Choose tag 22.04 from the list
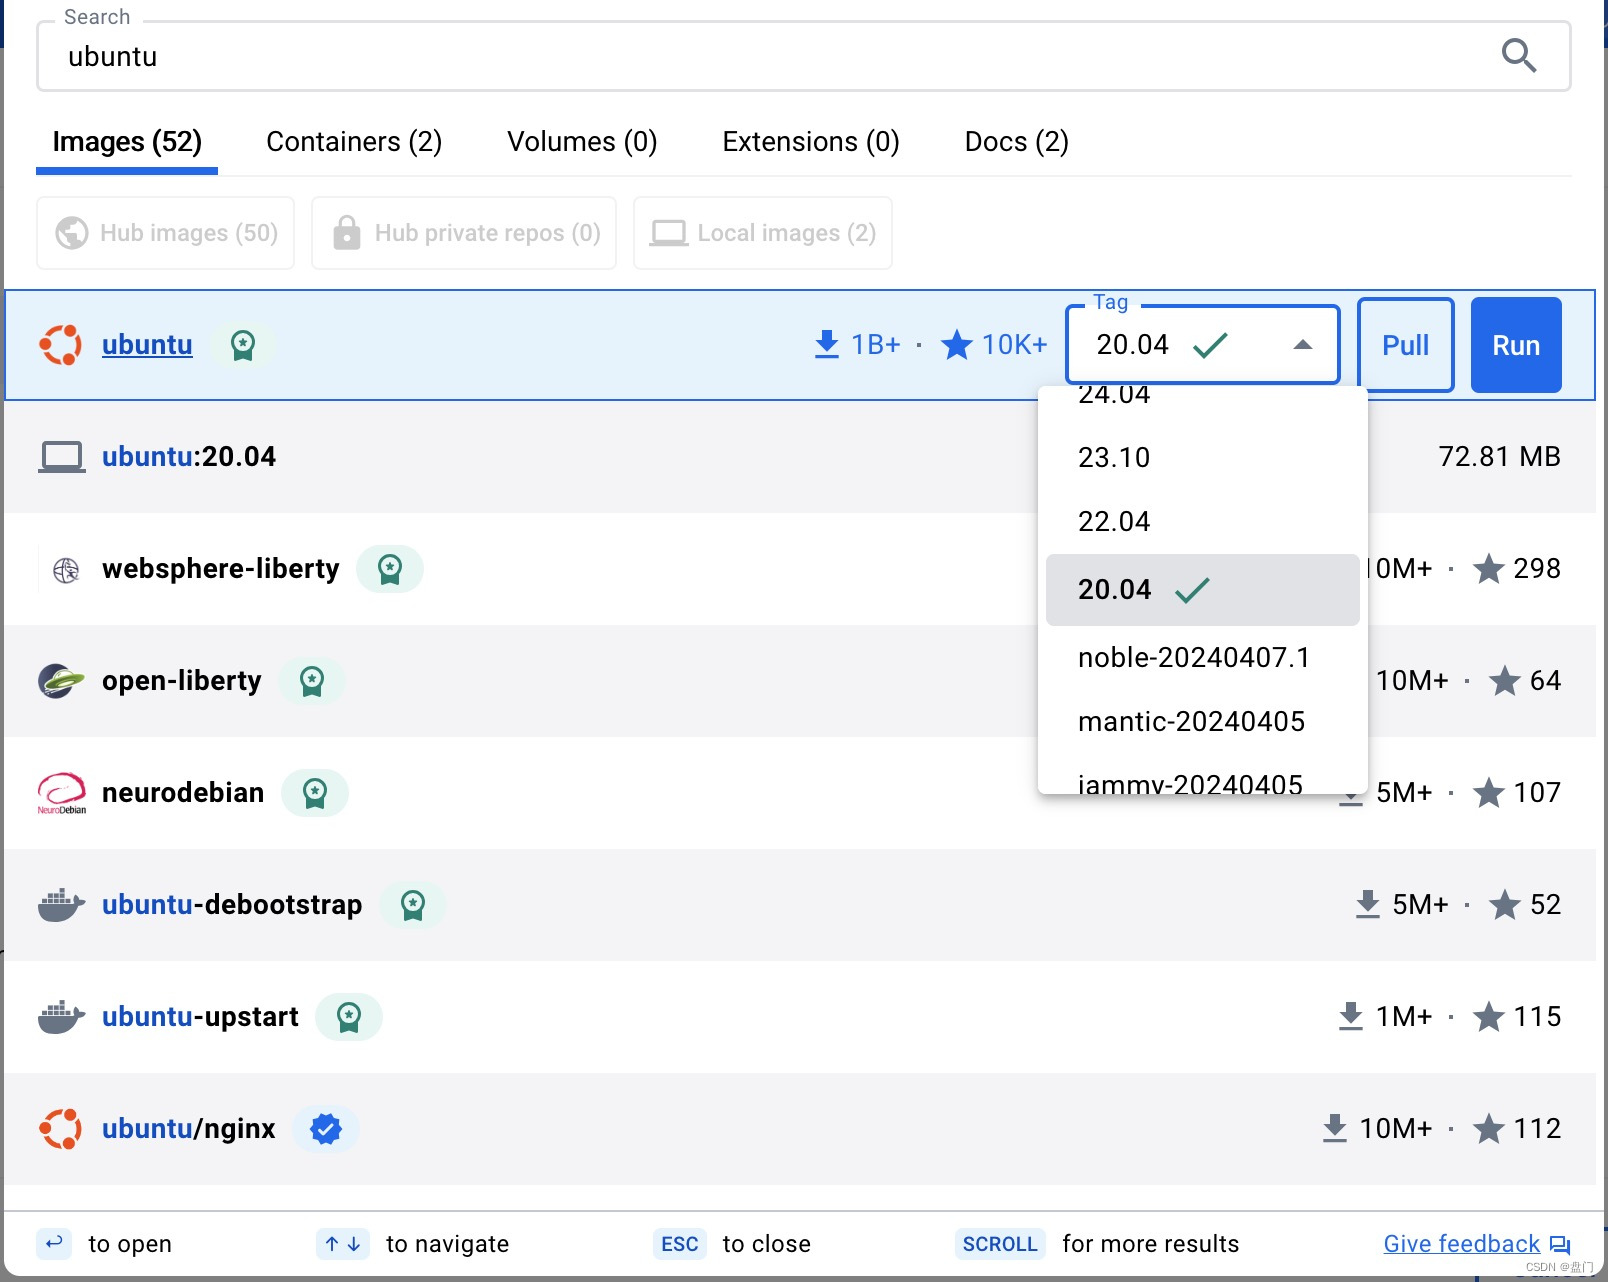1608x1282 pixels. 1203,521
